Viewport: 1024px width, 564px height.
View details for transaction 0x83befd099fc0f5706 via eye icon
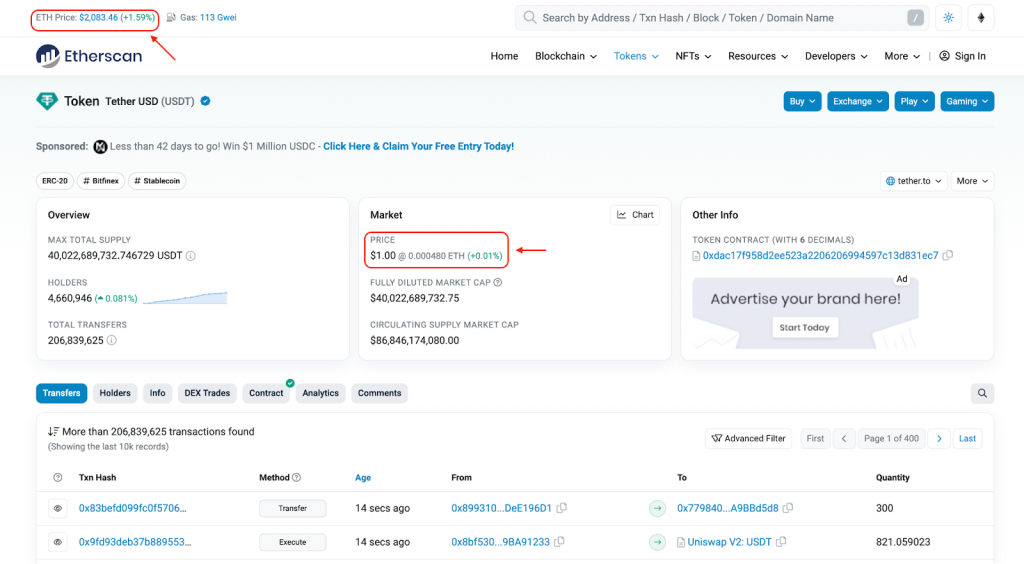pos(57,509)
